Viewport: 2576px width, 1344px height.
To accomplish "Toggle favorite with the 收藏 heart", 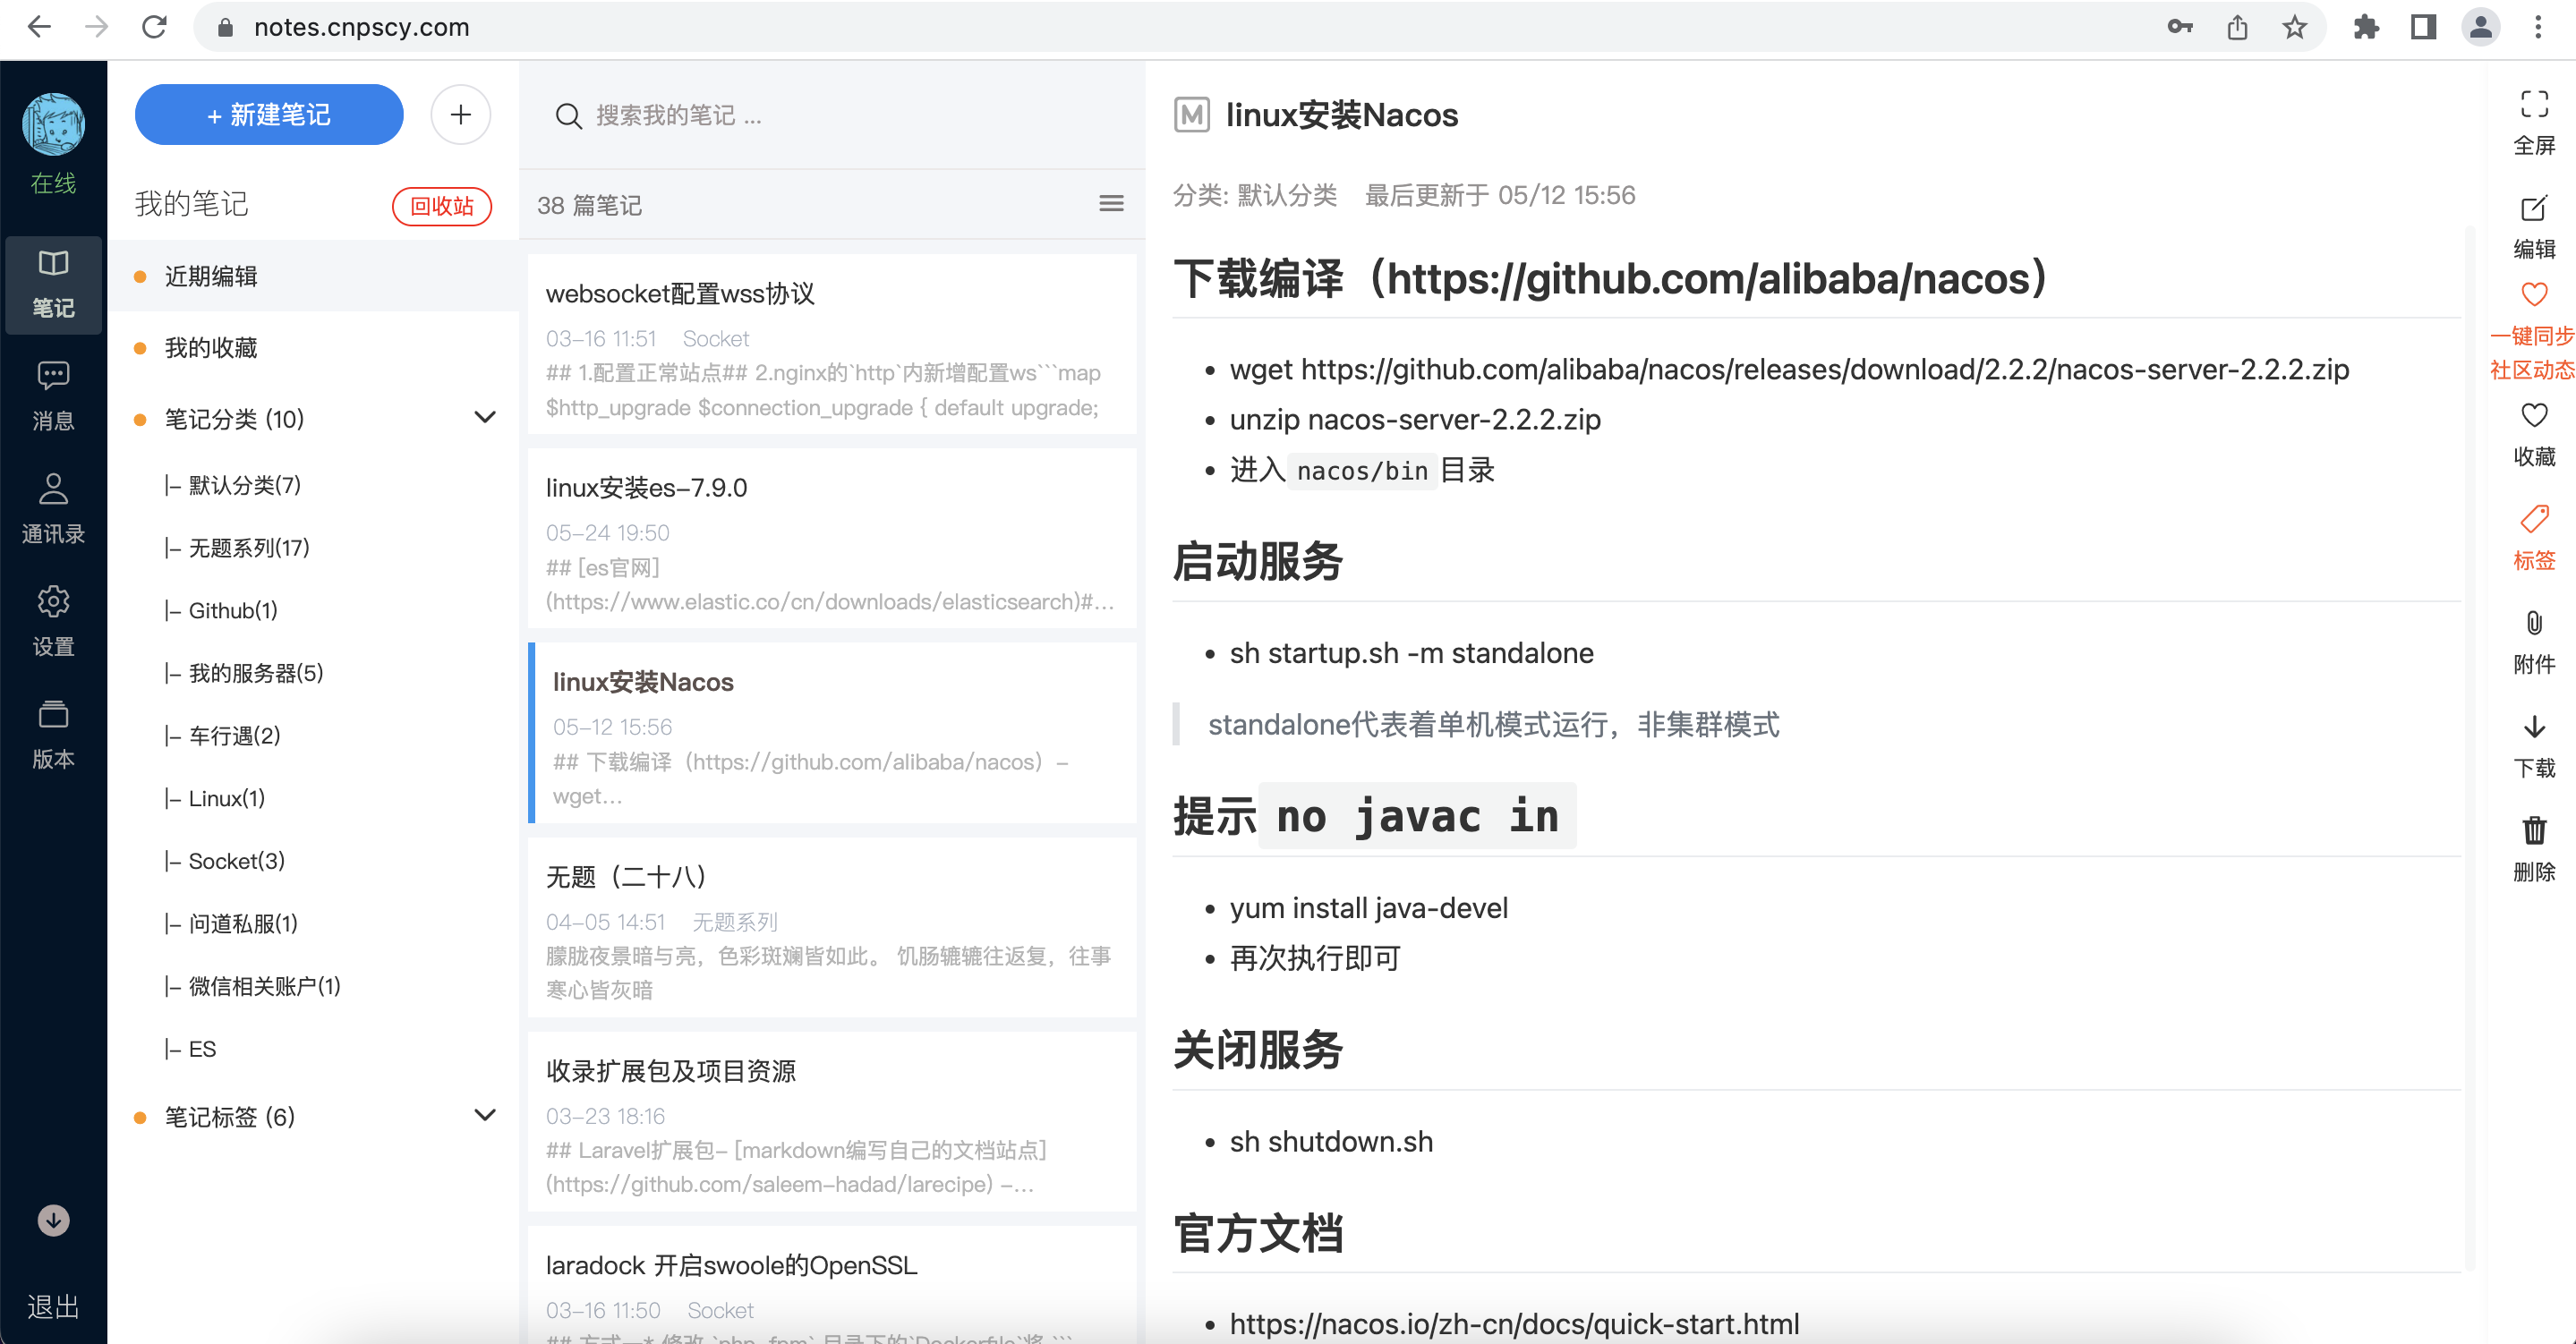I will pyautogui.click(x=2533, y=416).
